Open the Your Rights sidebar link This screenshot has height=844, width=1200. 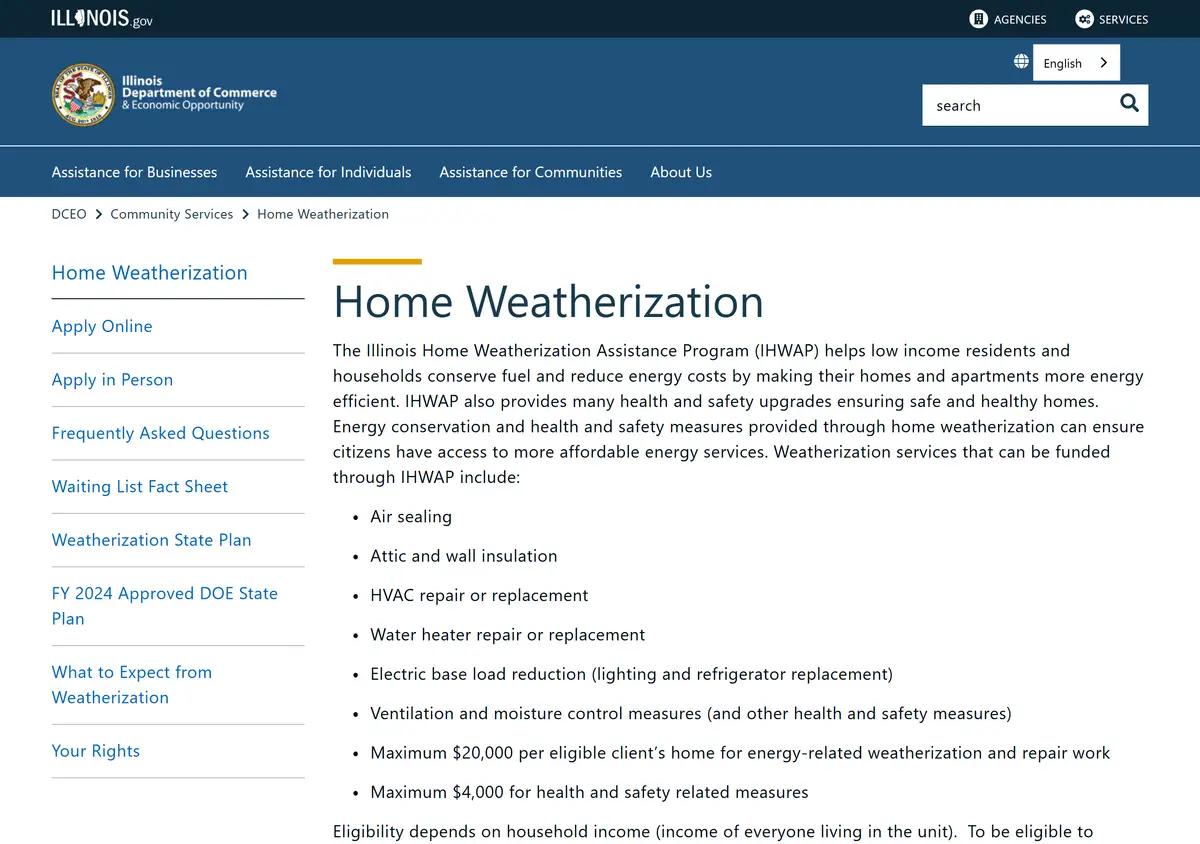pyautogui.click(x=95, y=751)
